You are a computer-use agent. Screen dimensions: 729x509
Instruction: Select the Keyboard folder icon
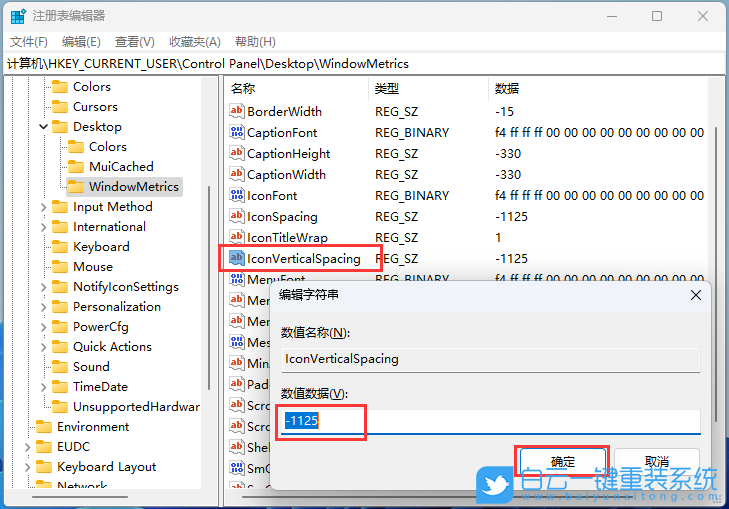pyautogui.click(x=60, y=247)
